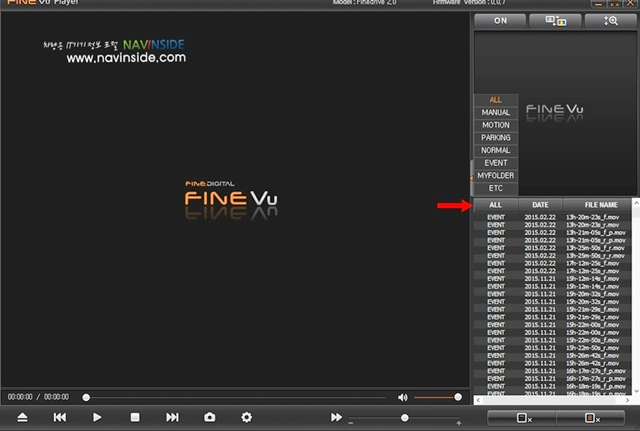This screenshot has height=431, width=640.
Task: Select file 16h-18m-19s_f_p.mov
Action: click(x=553, y=386)
